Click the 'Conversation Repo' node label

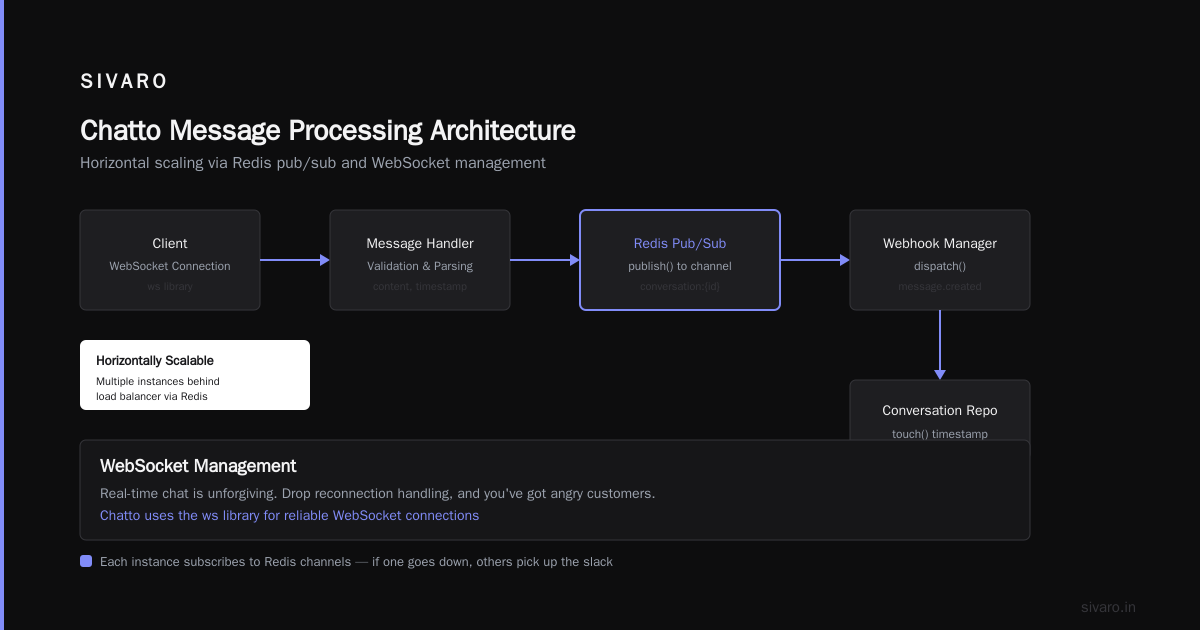940,410
